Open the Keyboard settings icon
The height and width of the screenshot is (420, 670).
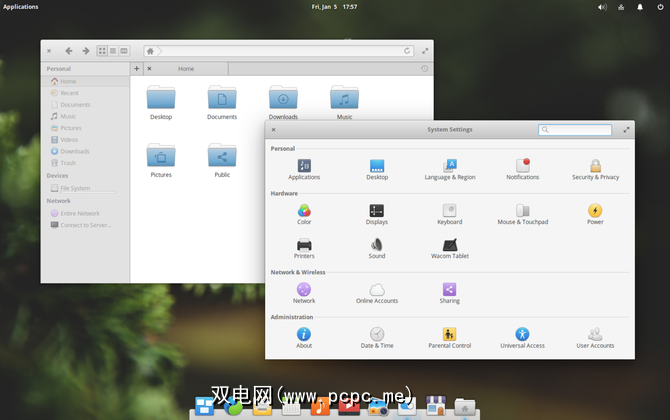pyautogui.click(x=450, y=212)
